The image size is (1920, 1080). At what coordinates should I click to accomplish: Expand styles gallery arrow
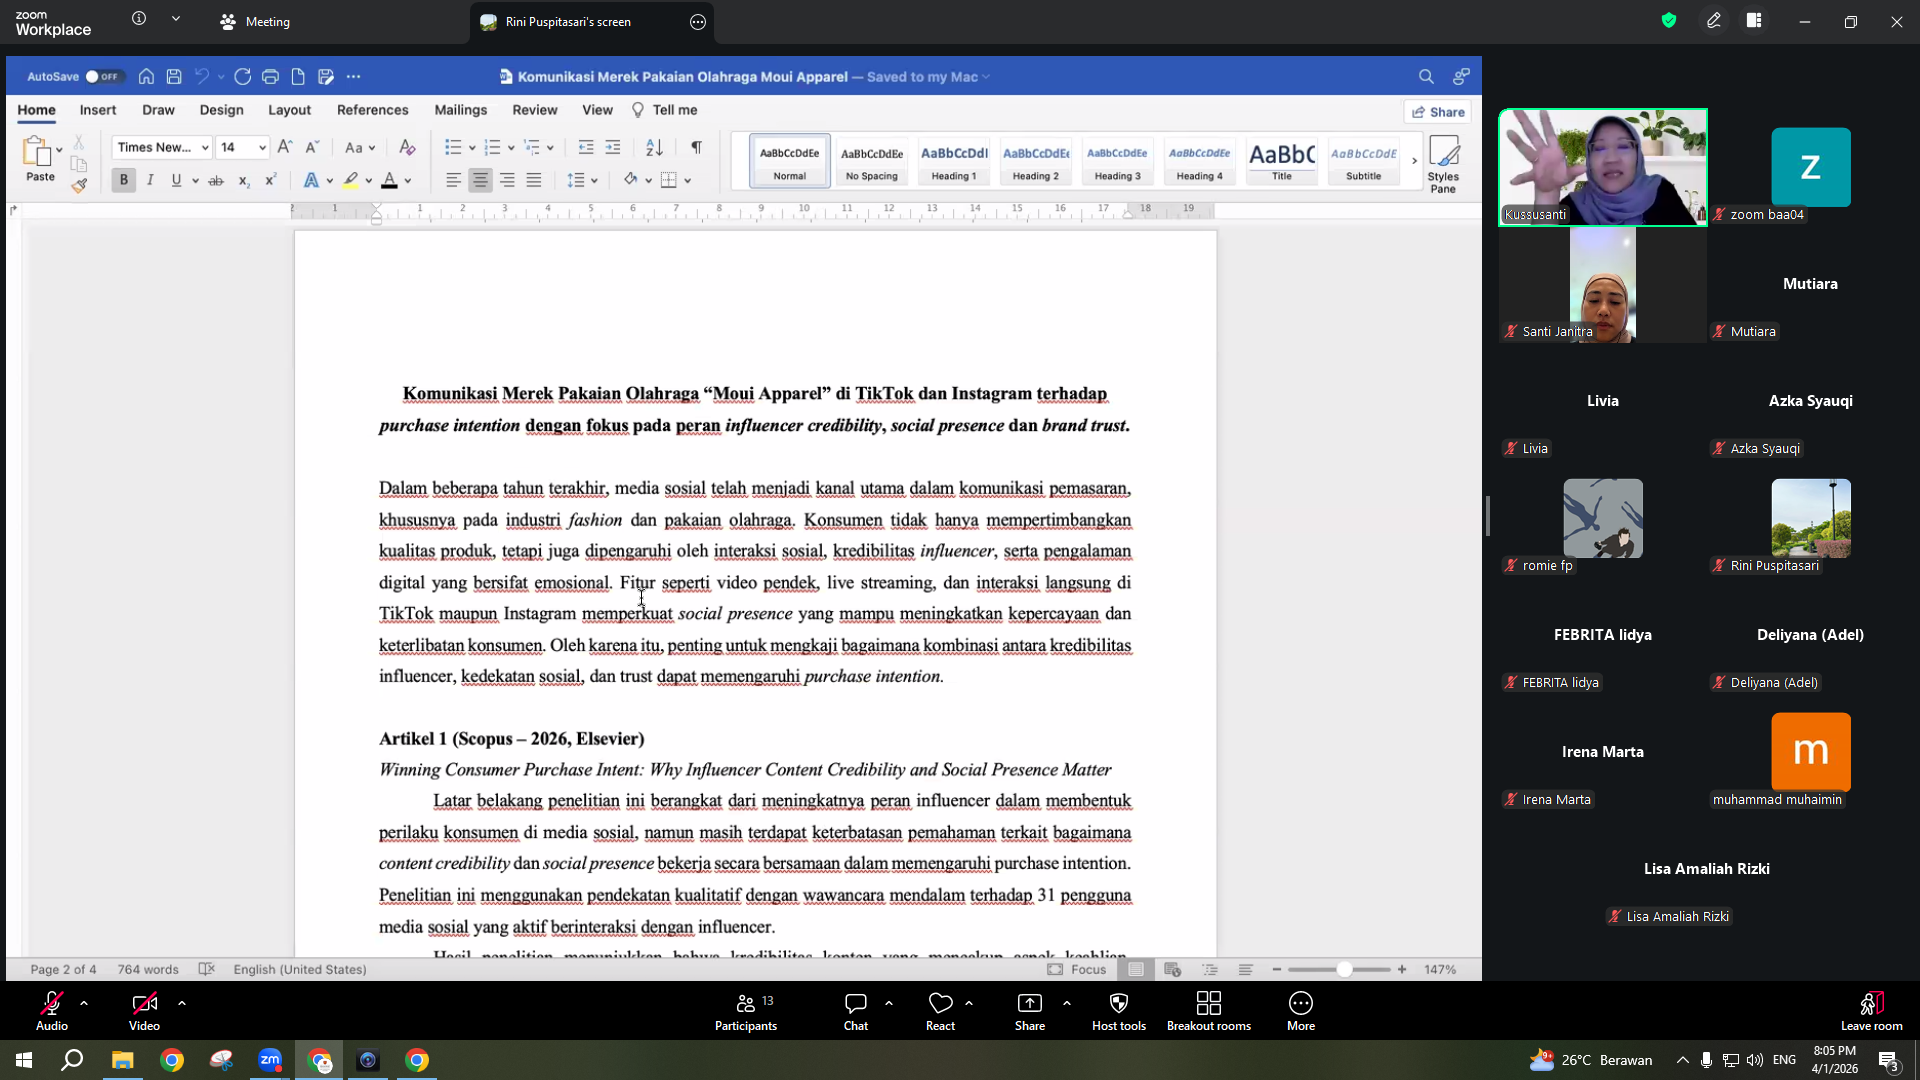[1414, 160]
